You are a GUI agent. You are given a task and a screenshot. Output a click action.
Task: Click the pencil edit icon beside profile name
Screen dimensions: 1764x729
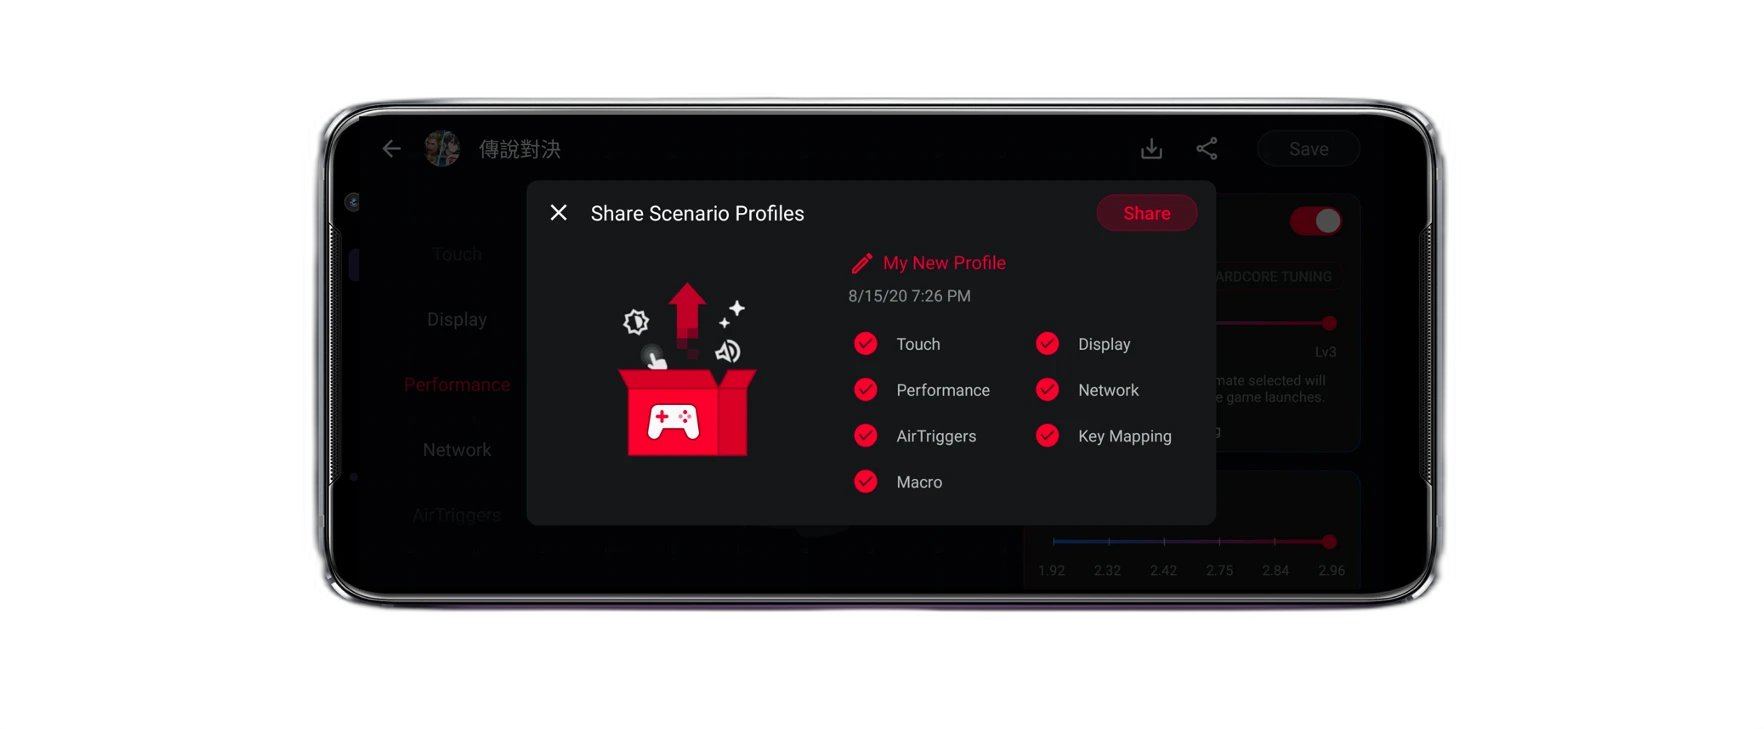pos(861,263)
